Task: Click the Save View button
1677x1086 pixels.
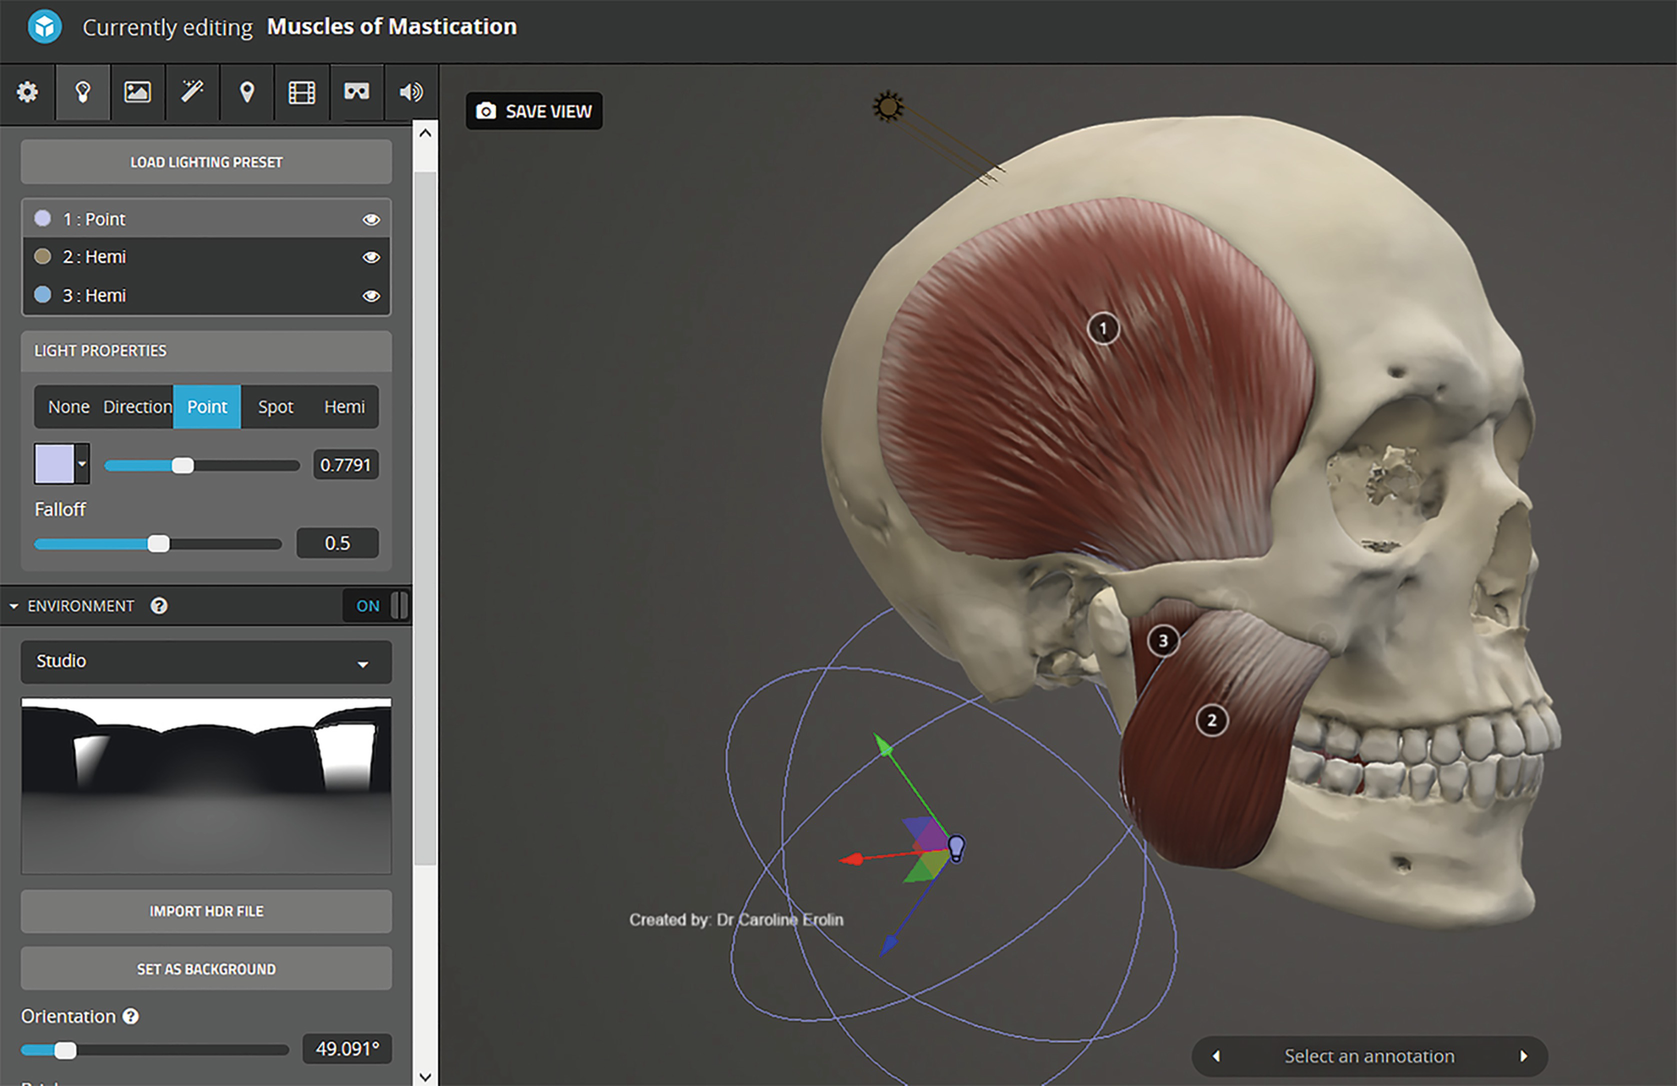Action: point(534,111)
